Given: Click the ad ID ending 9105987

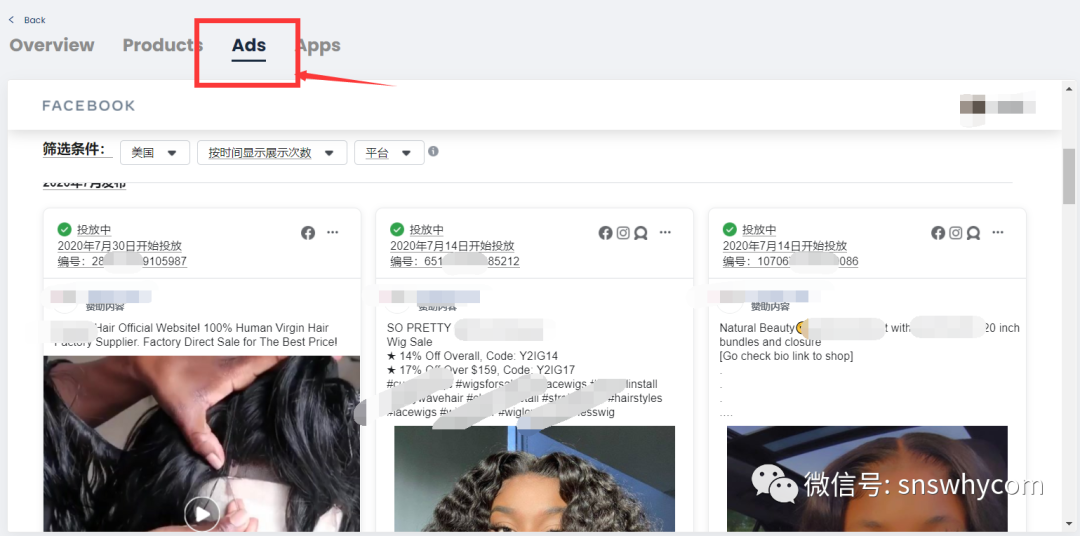Looking at the screenshot, I should click(122, 262).
